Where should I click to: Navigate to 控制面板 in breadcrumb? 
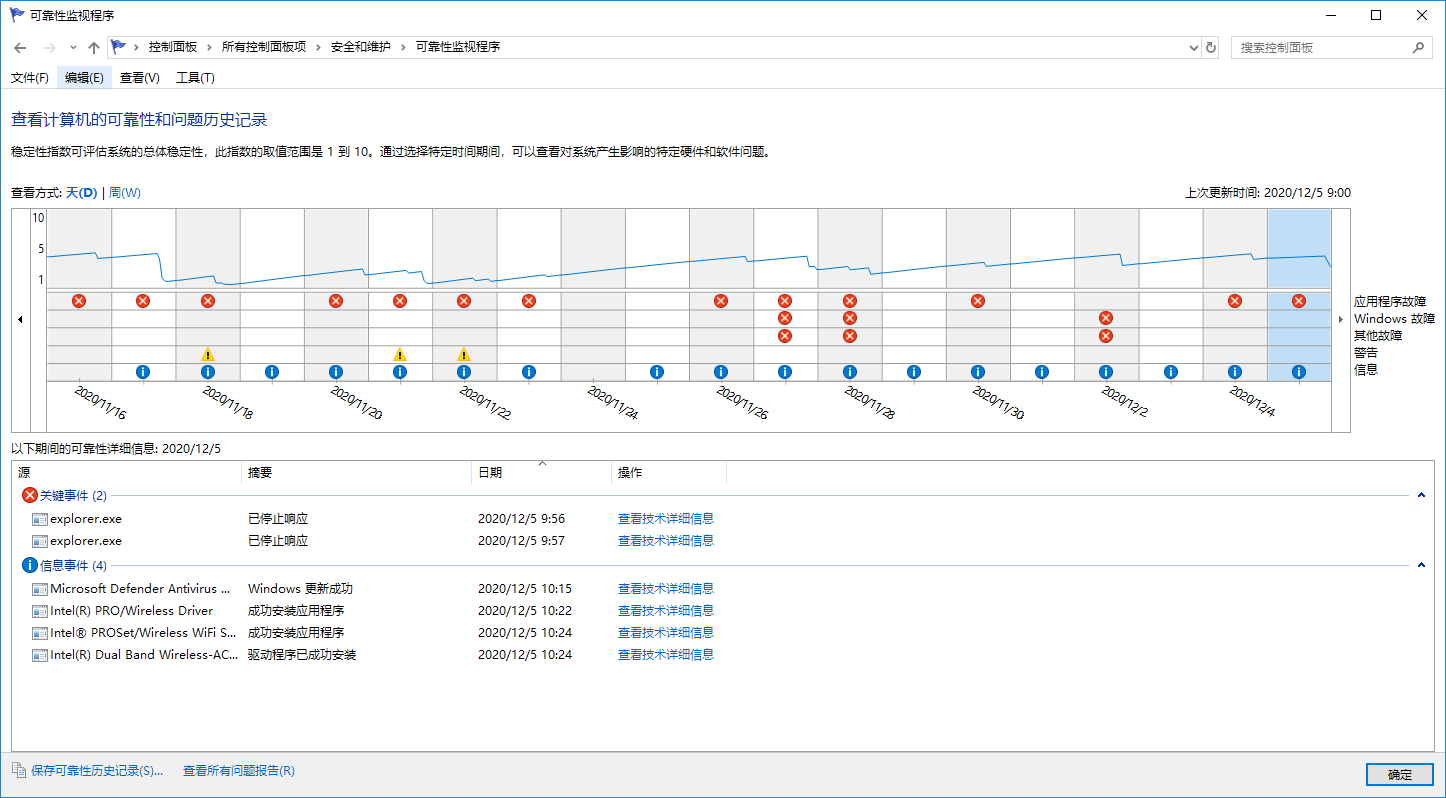click(x=173, y=47)
